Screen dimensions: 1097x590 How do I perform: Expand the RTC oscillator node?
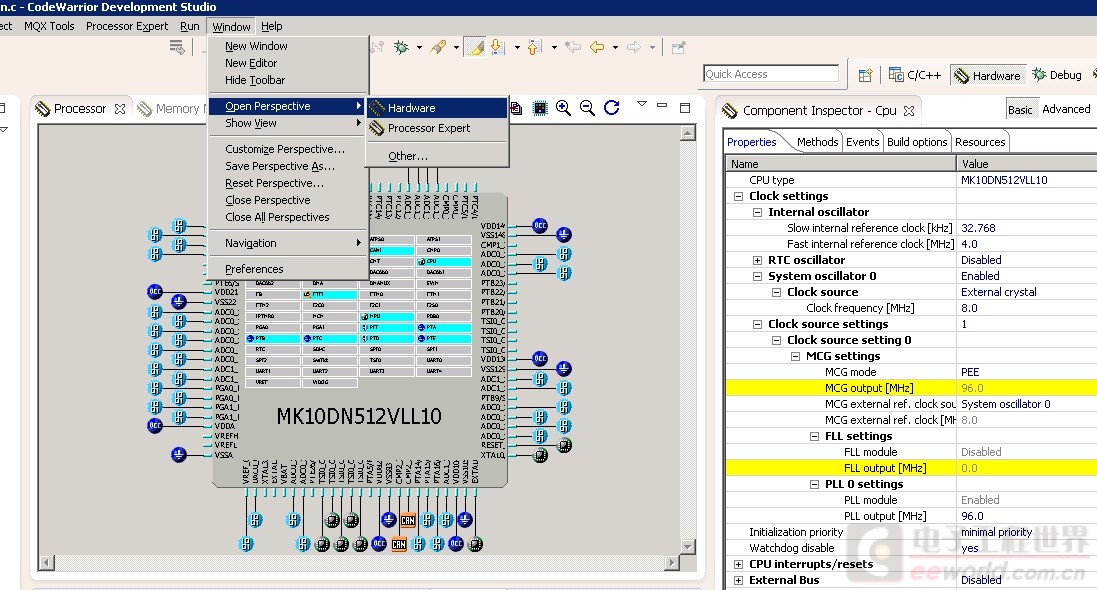pos(757,260)
